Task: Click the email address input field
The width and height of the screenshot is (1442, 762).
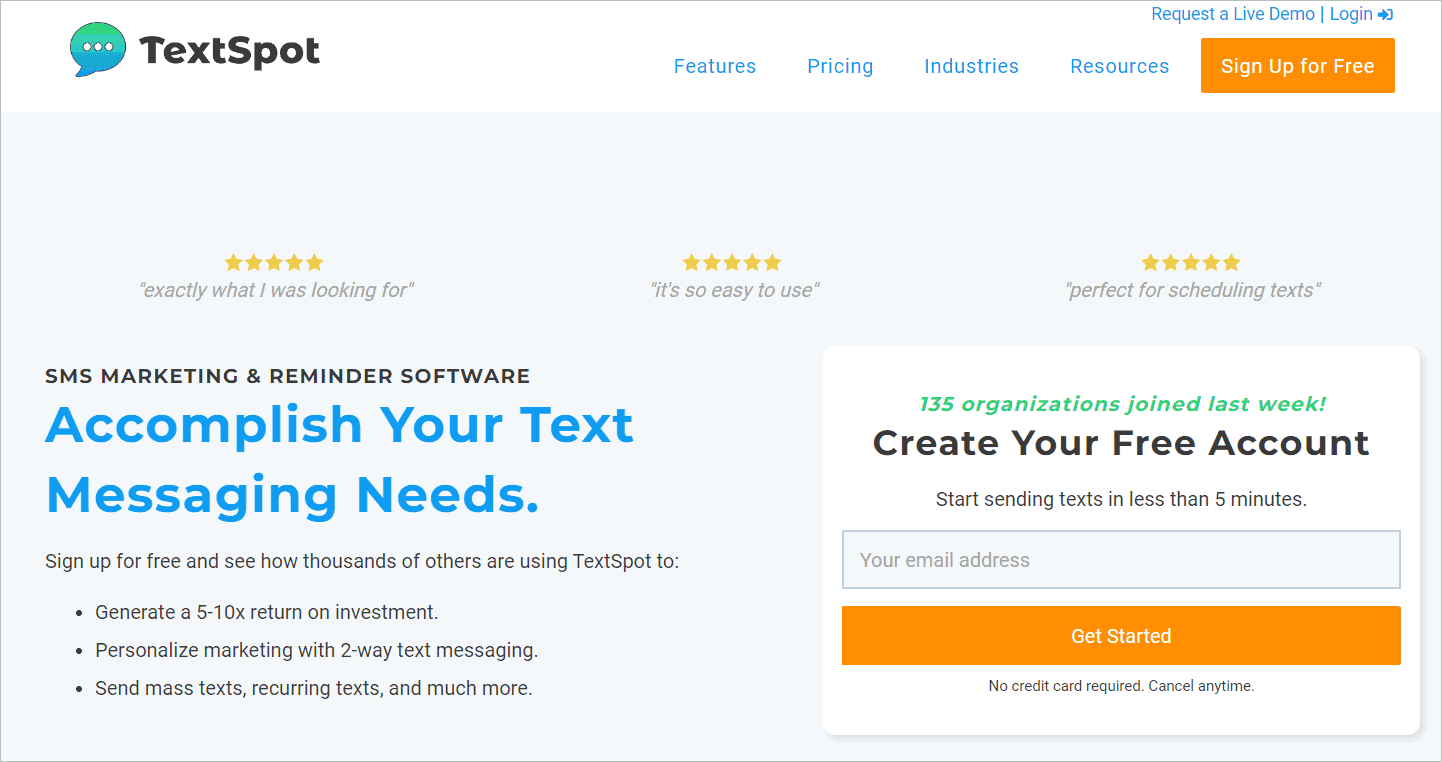Action: pyautogui.click(x=1121, y=559)
